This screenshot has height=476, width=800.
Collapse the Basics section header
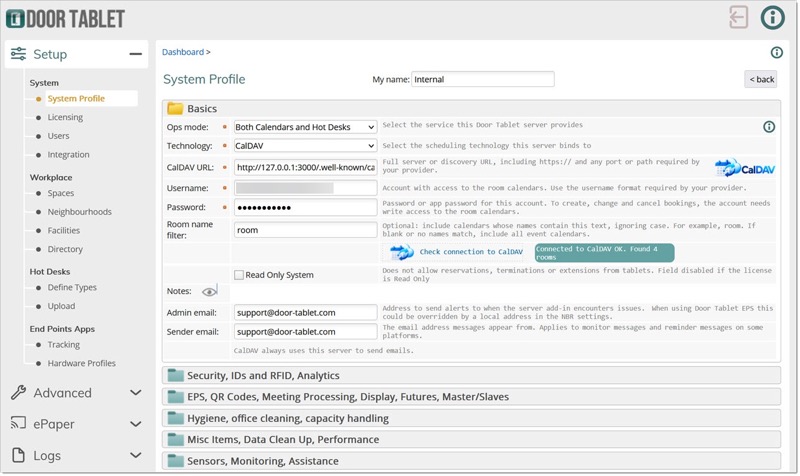(471, 109)
